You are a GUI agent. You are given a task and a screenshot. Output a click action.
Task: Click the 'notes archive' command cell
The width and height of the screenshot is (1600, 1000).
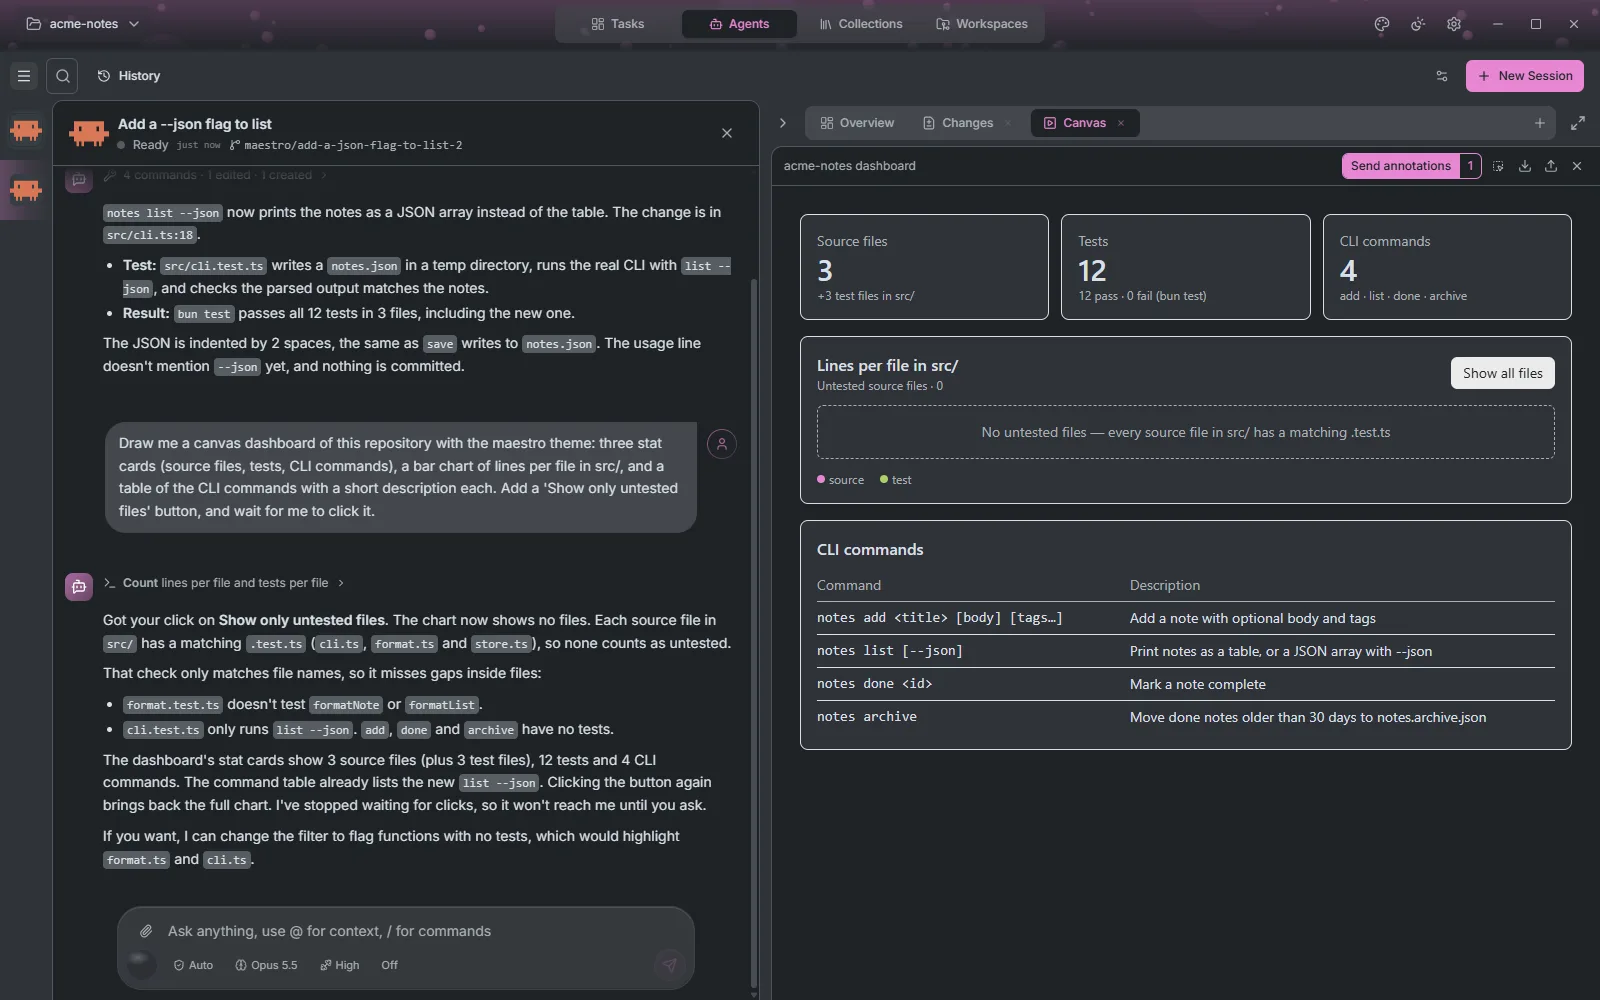[867, 717]
